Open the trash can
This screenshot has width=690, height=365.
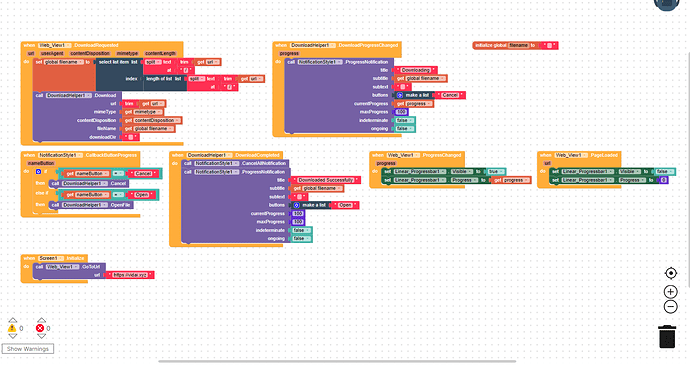[667, 337]
